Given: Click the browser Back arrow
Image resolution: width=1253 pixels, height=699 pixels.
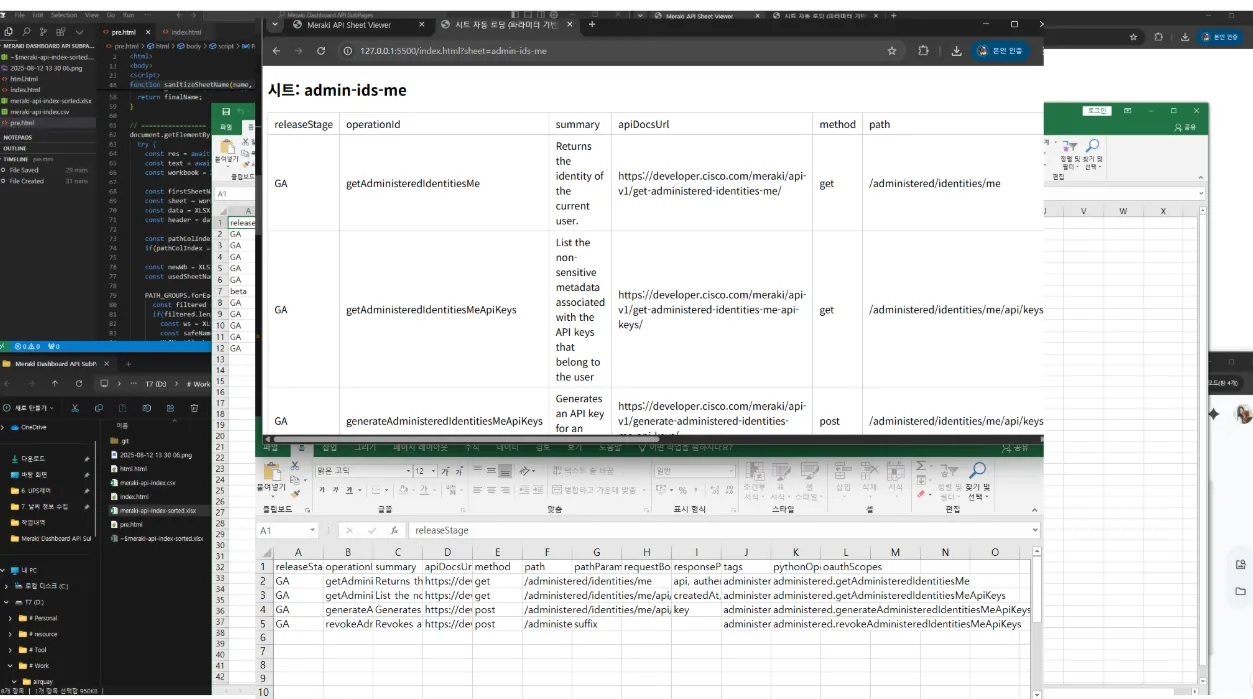Looking at the screenshot, I should click(x=275, y=51).
